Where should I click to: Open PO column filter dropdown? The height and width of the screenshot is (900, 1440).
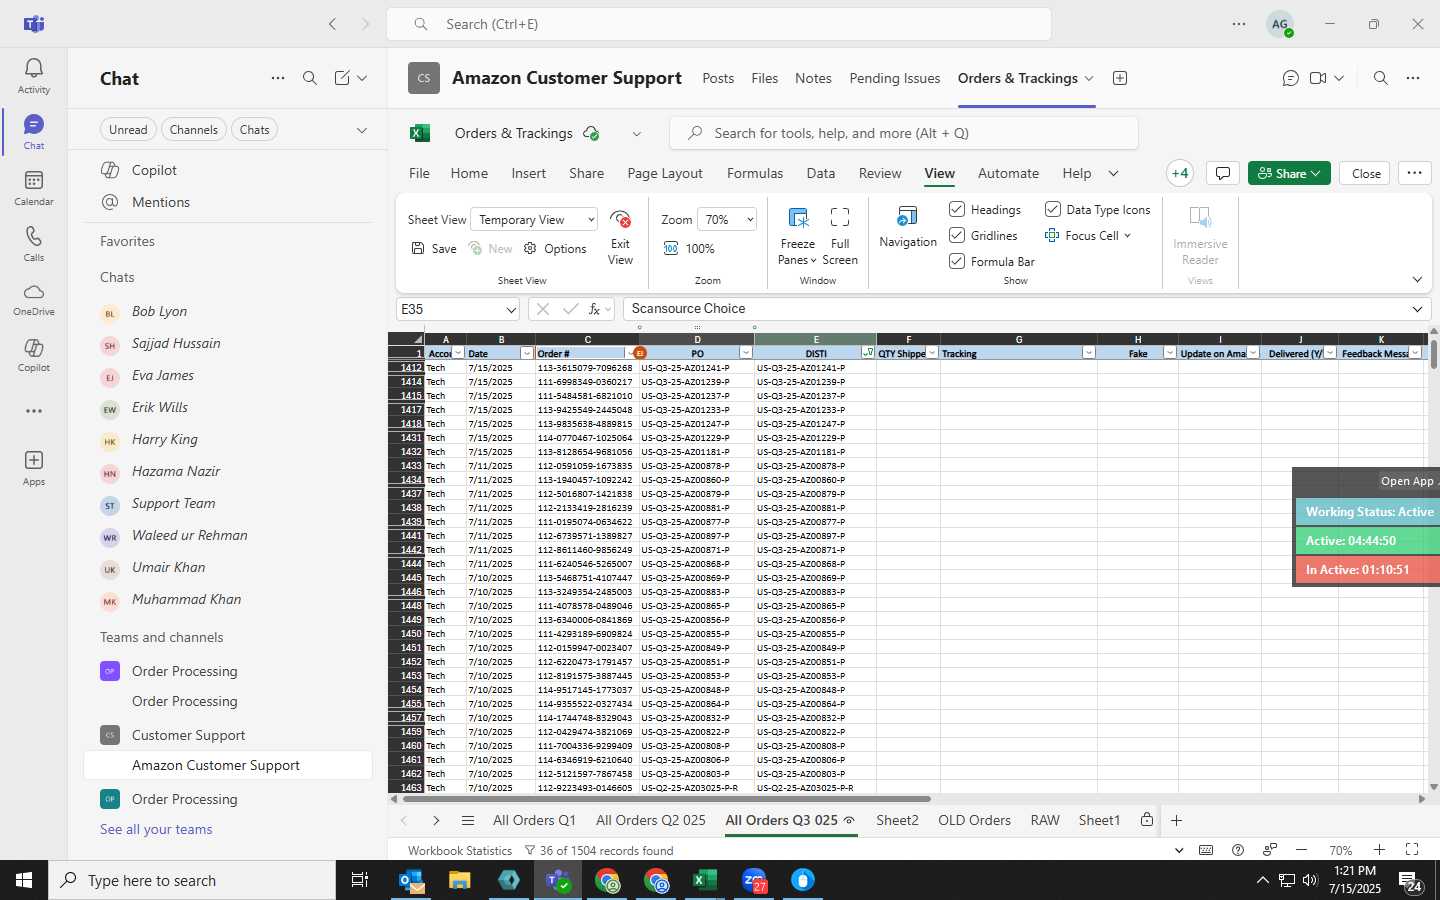pos(745,353)
